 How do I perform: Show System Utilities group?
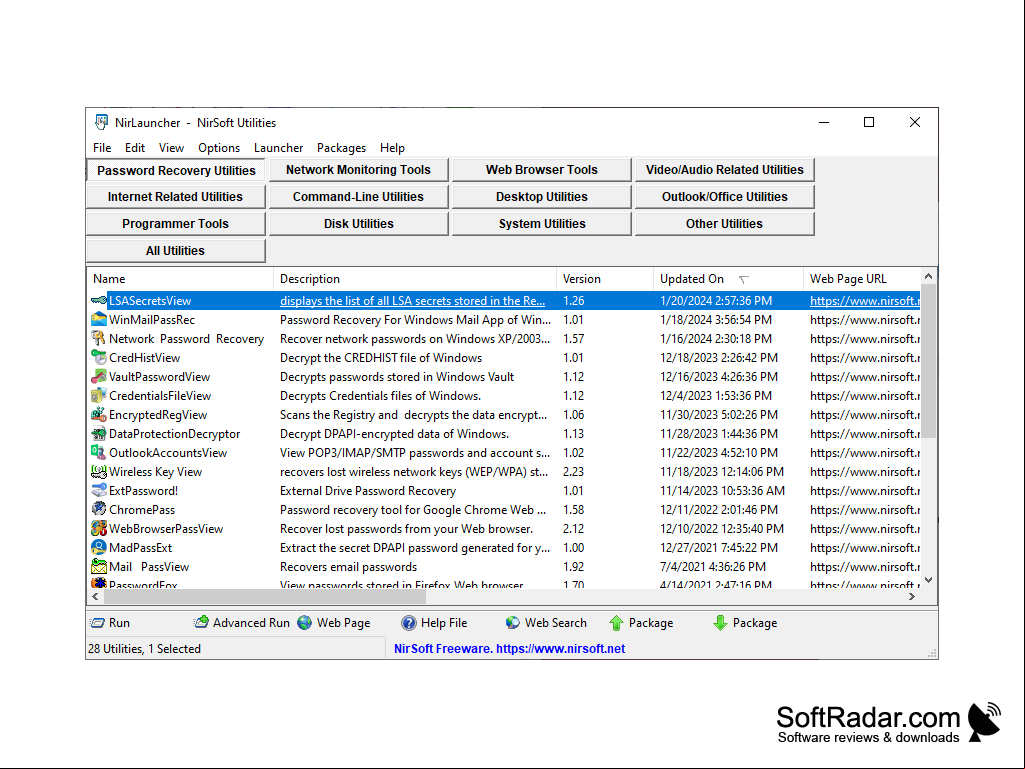tap(541, 224)
